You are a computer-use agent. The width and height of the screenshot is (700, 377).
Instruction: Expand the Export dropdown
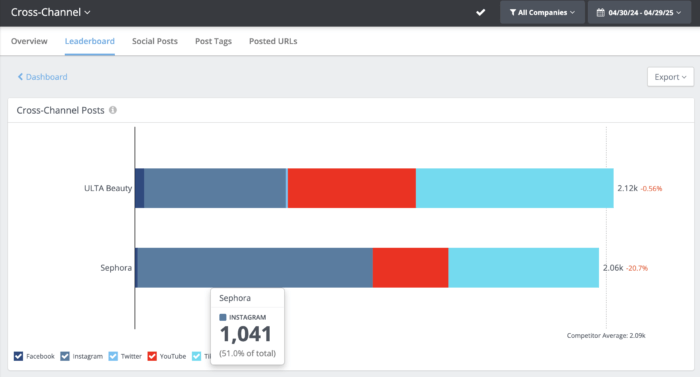670,77
